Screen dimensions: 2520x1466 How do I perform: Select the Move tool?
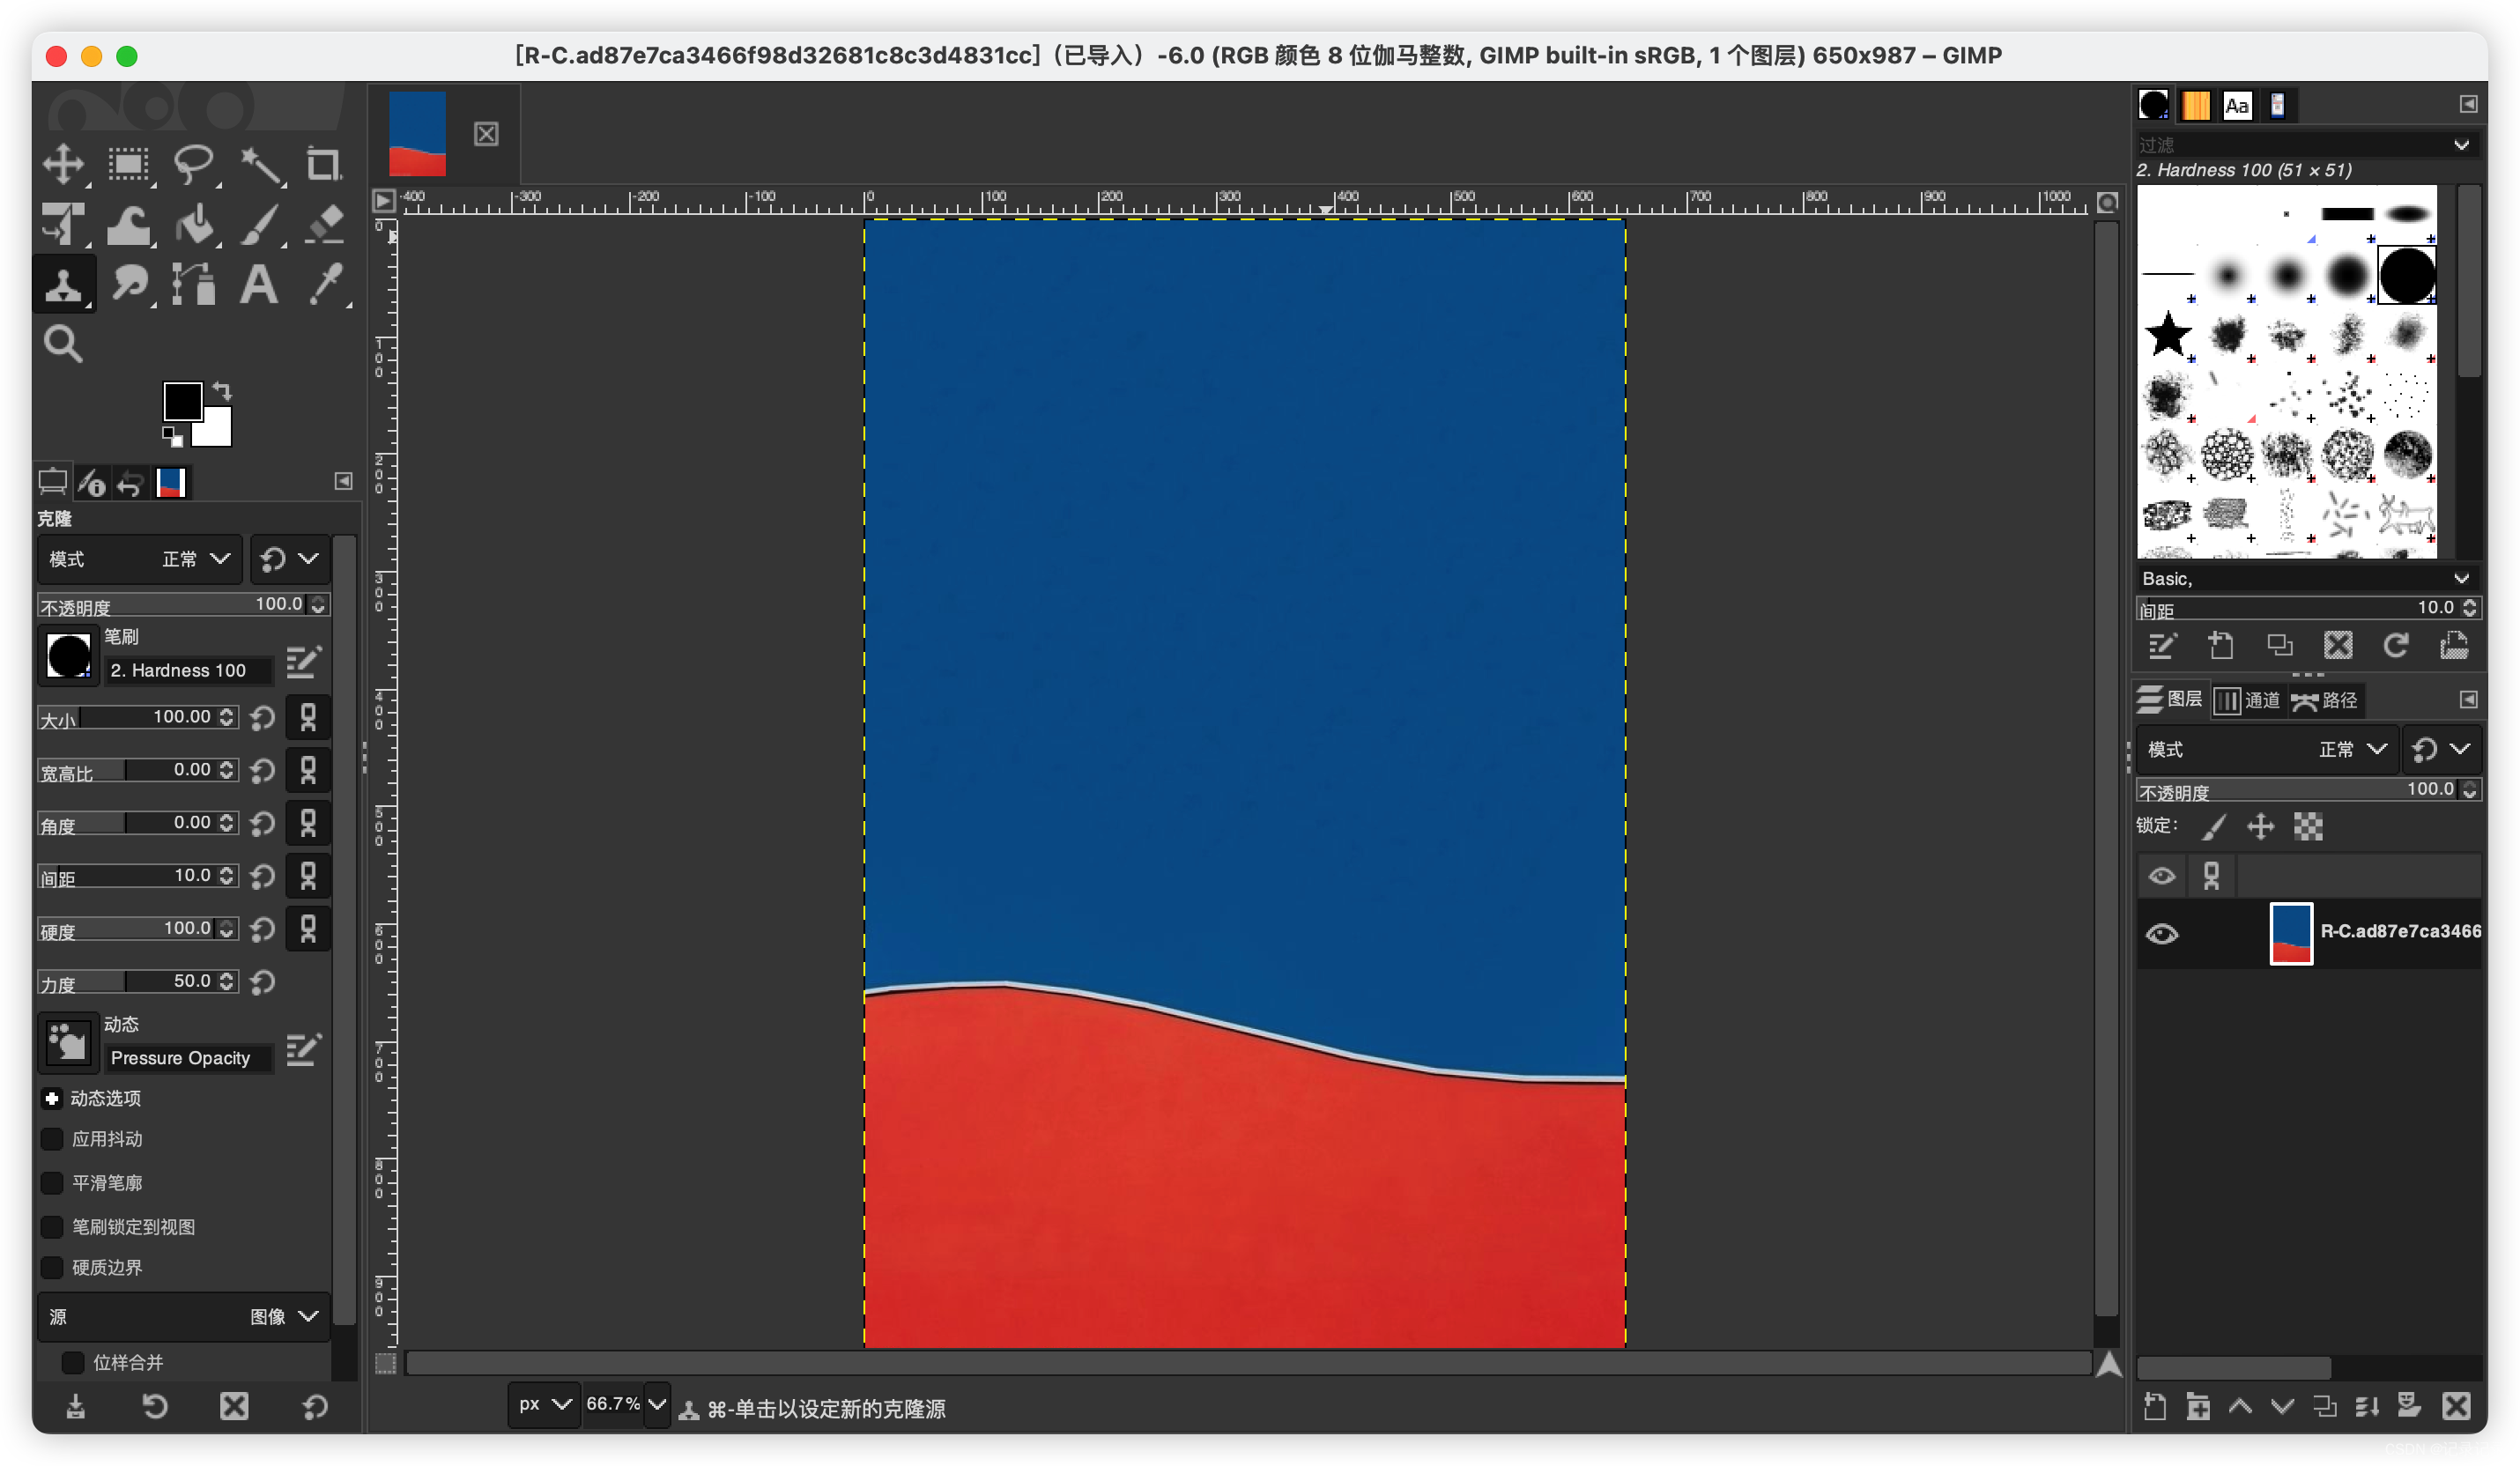[63, 164]
